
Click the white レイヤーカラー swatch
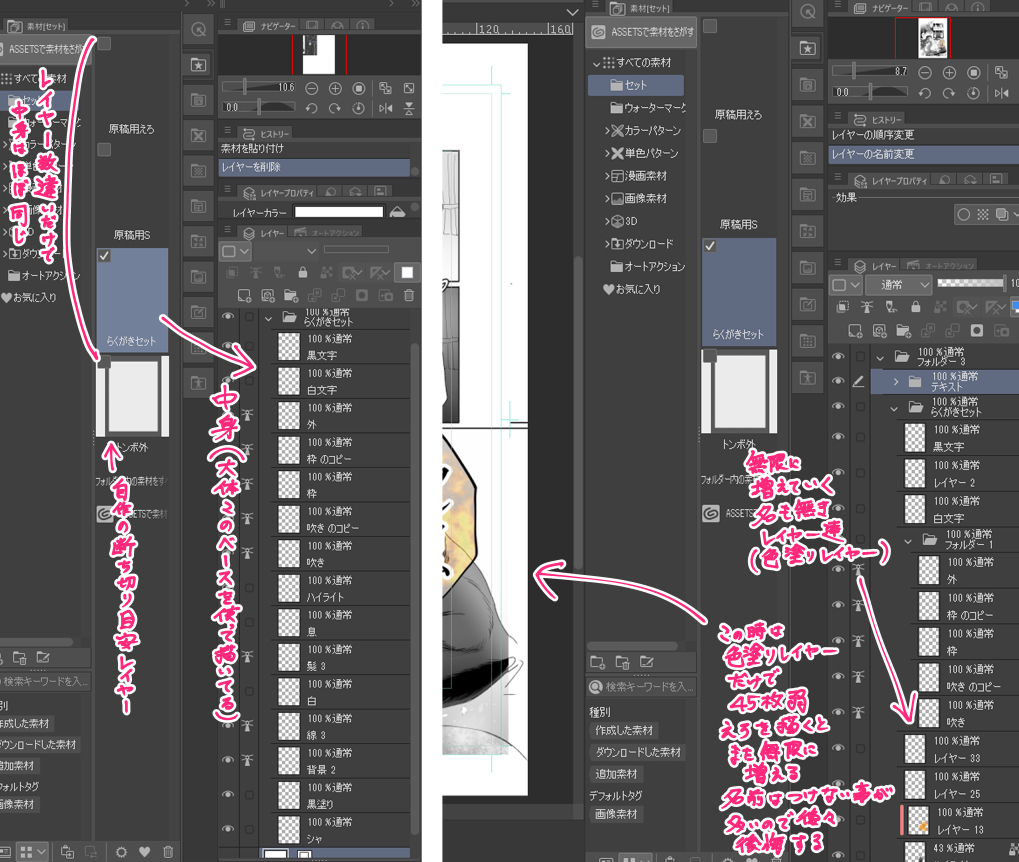coord(339,212)
